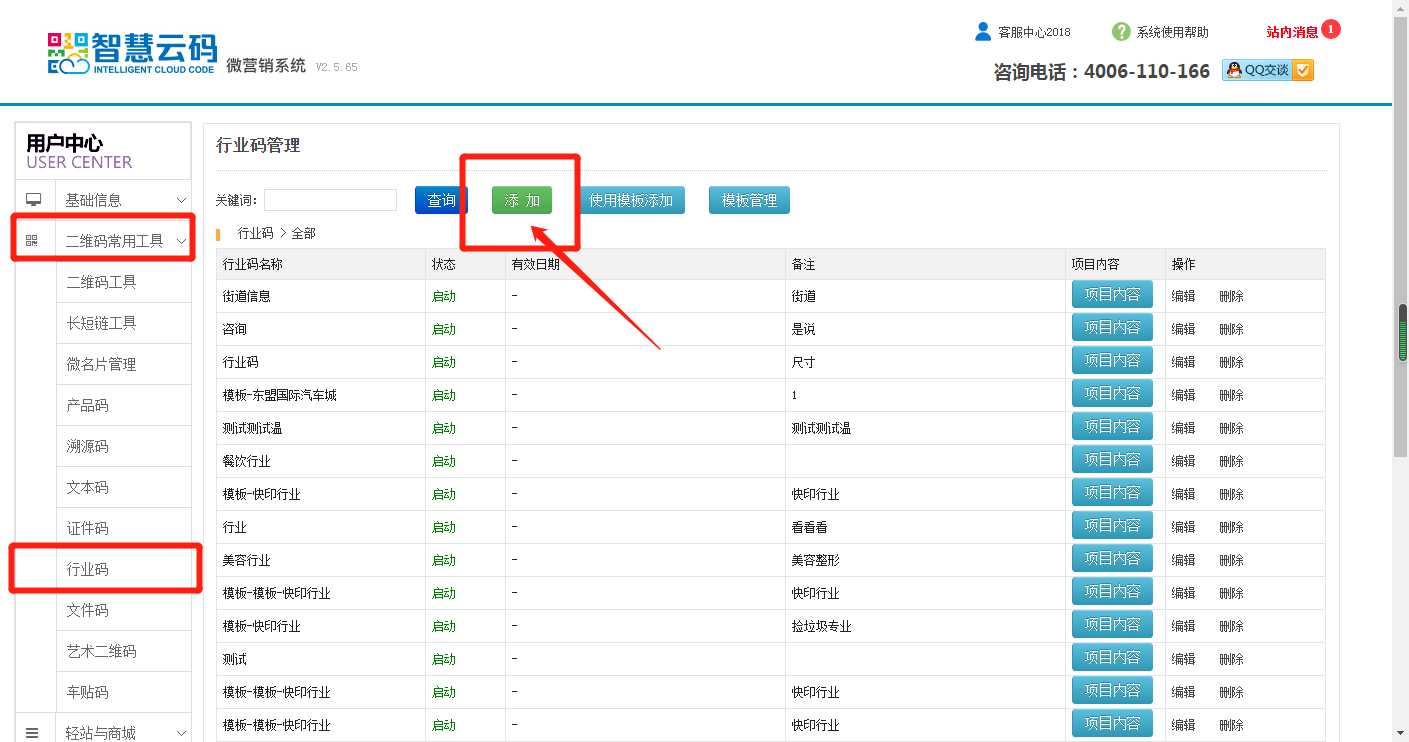The width and height of the screenshot is (1409, 742).
Task: Click the red notification badge on 站内消息
Action: click(1330, 29)
